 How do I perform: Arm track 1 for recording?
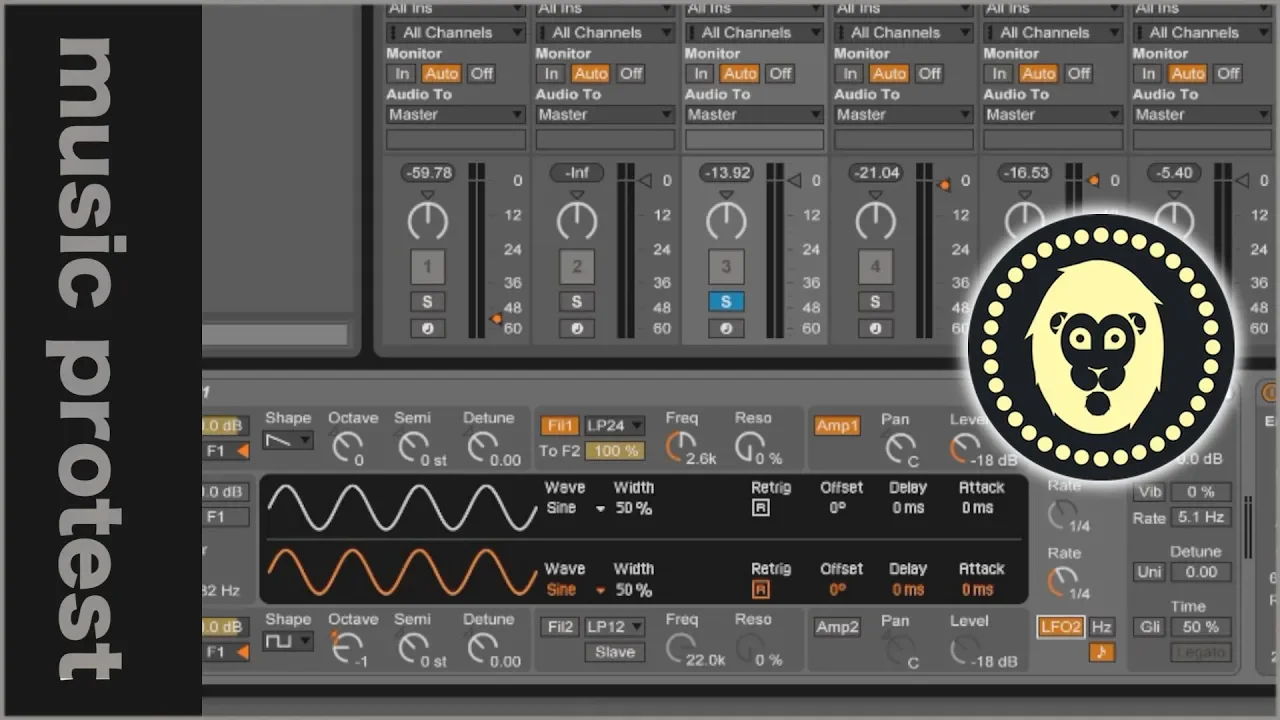coord(427,329)
